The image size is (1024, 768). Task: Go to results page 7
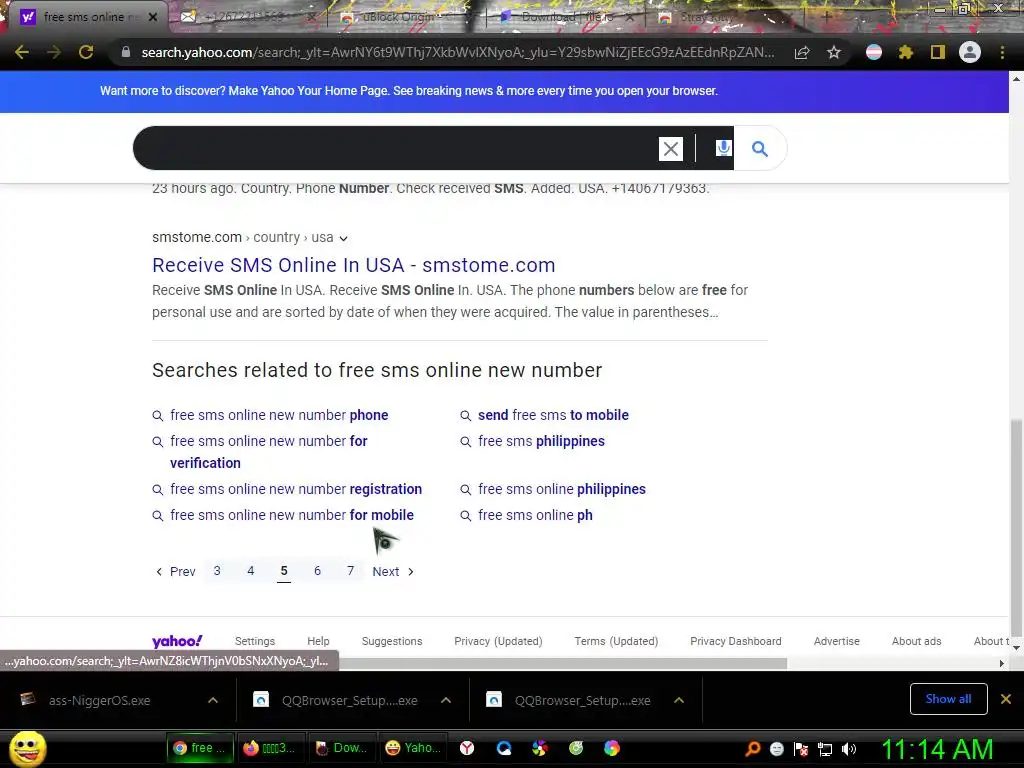pos(351,571)
